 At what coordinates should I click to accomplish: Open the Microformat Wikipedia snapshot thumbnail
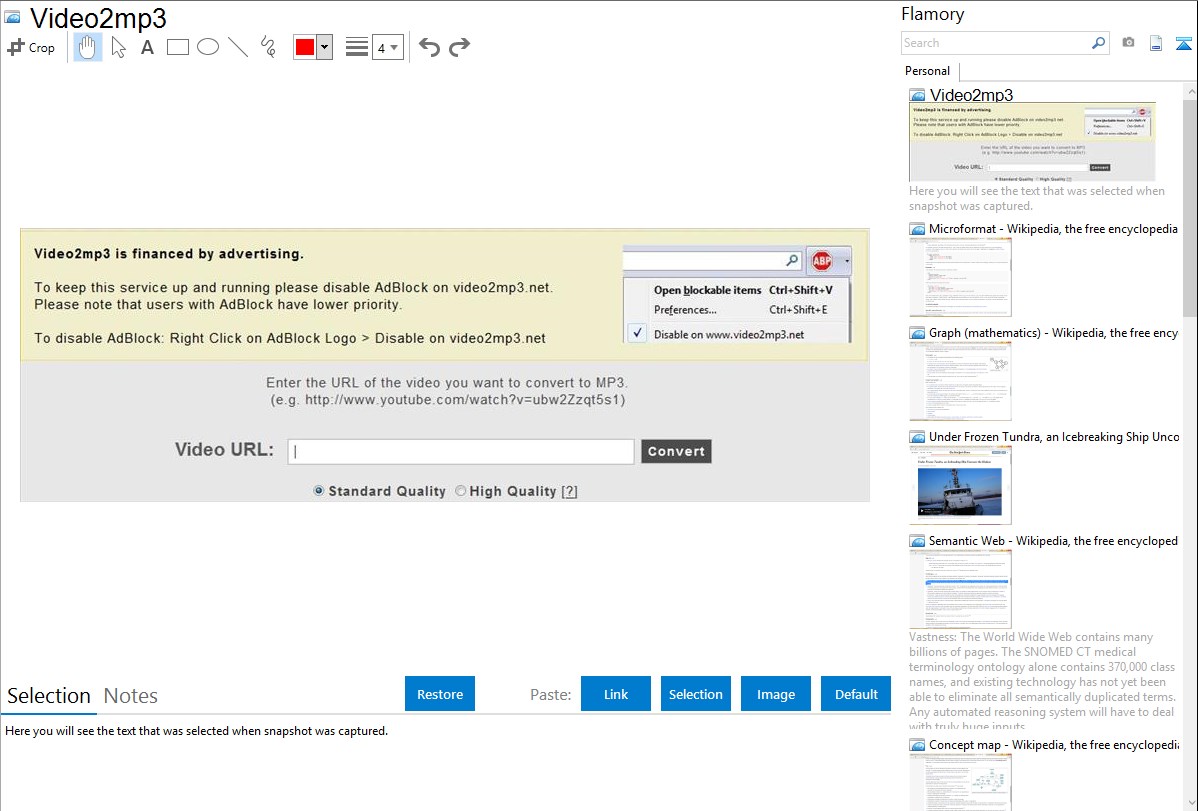pos(960,277)
